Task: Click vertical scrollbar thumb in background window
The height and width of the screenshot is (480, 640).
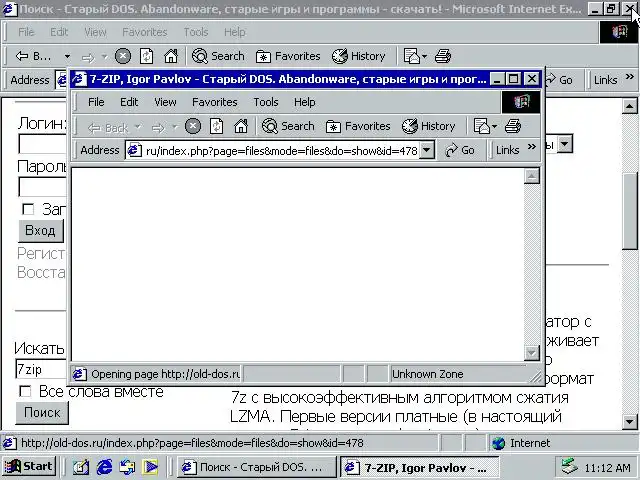Action: 629,211
